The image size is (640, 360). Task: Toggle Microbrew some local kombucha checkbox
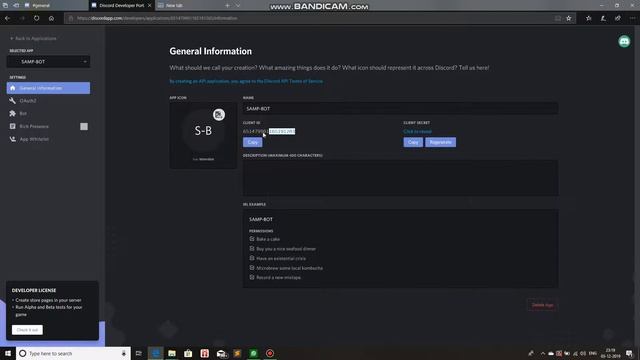pos(252,268)
